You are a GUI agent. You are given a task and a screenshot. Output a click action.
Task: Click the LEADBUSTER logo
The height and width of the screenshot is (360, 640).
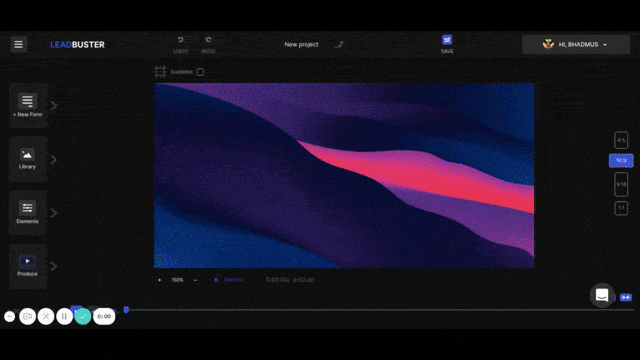click(77, 44)
